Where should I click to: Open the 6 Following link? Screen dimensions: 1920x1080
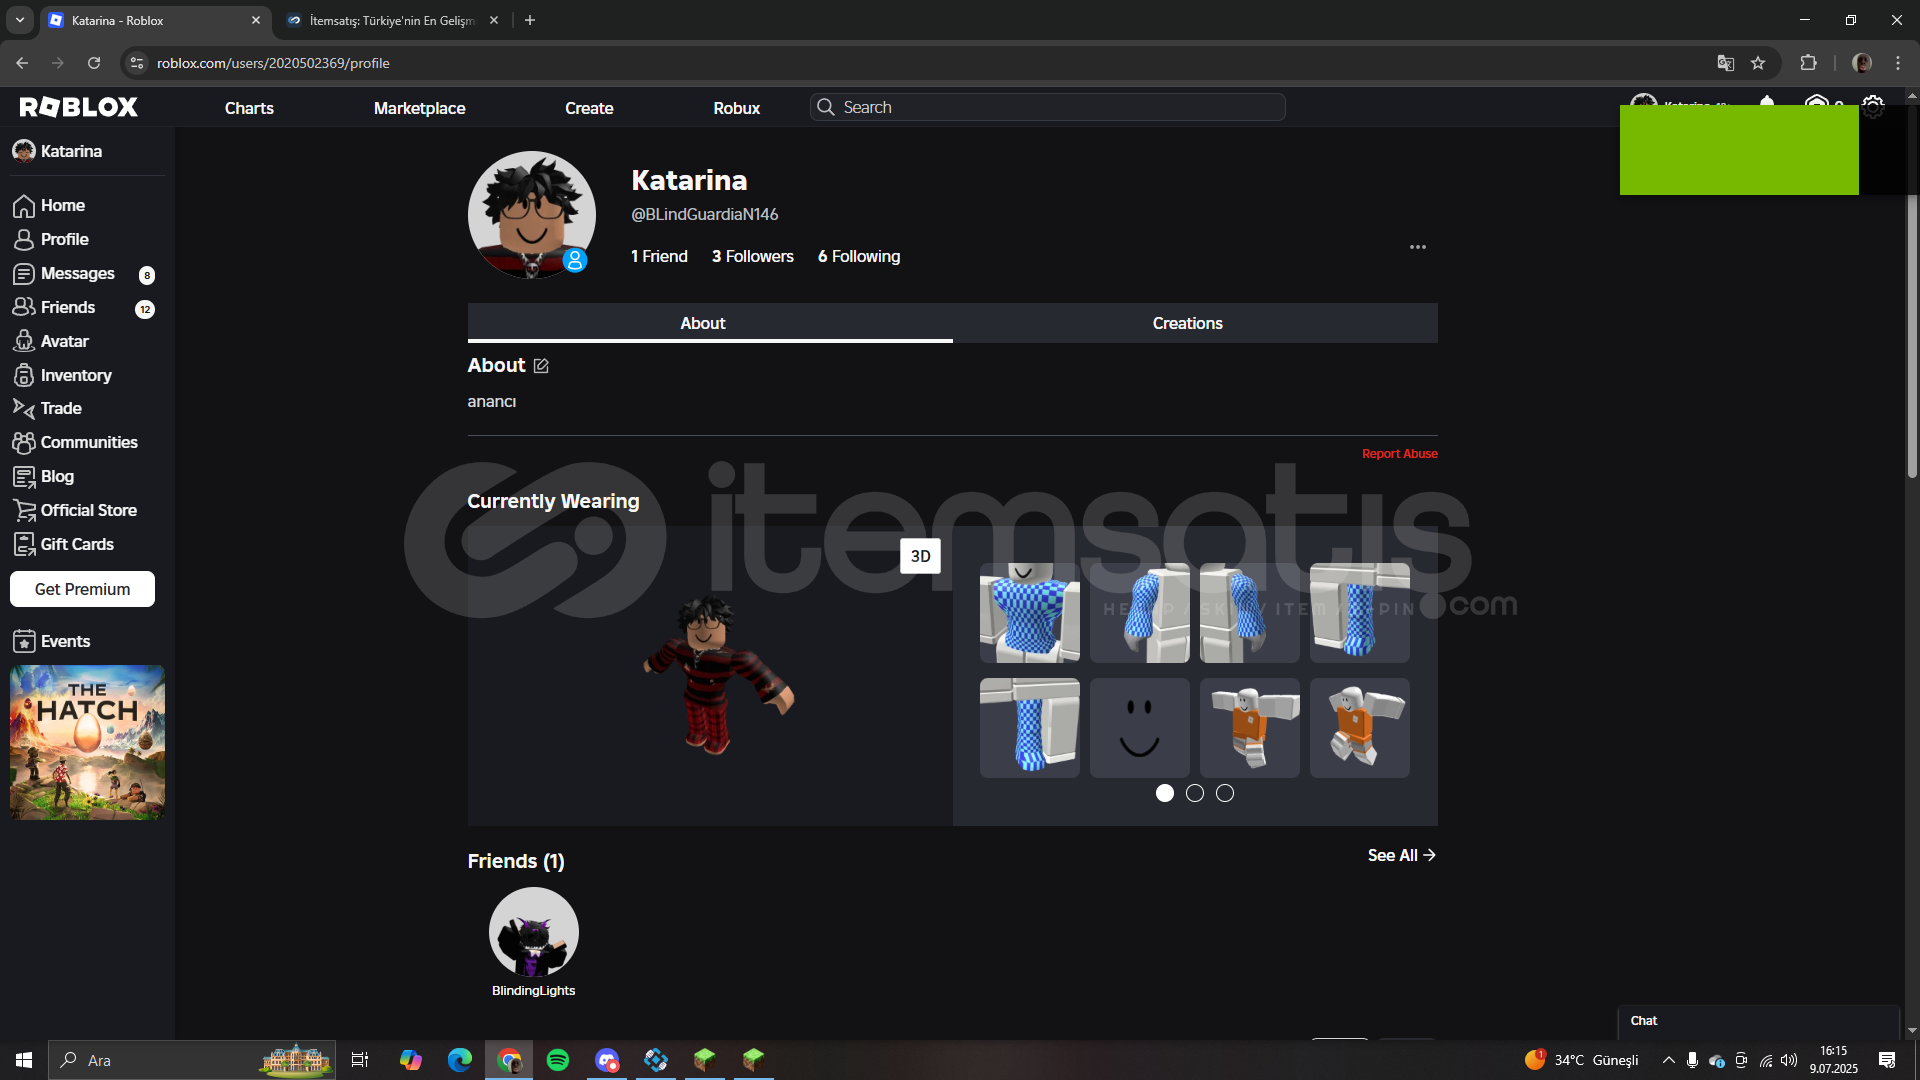[x=859, y=257]
